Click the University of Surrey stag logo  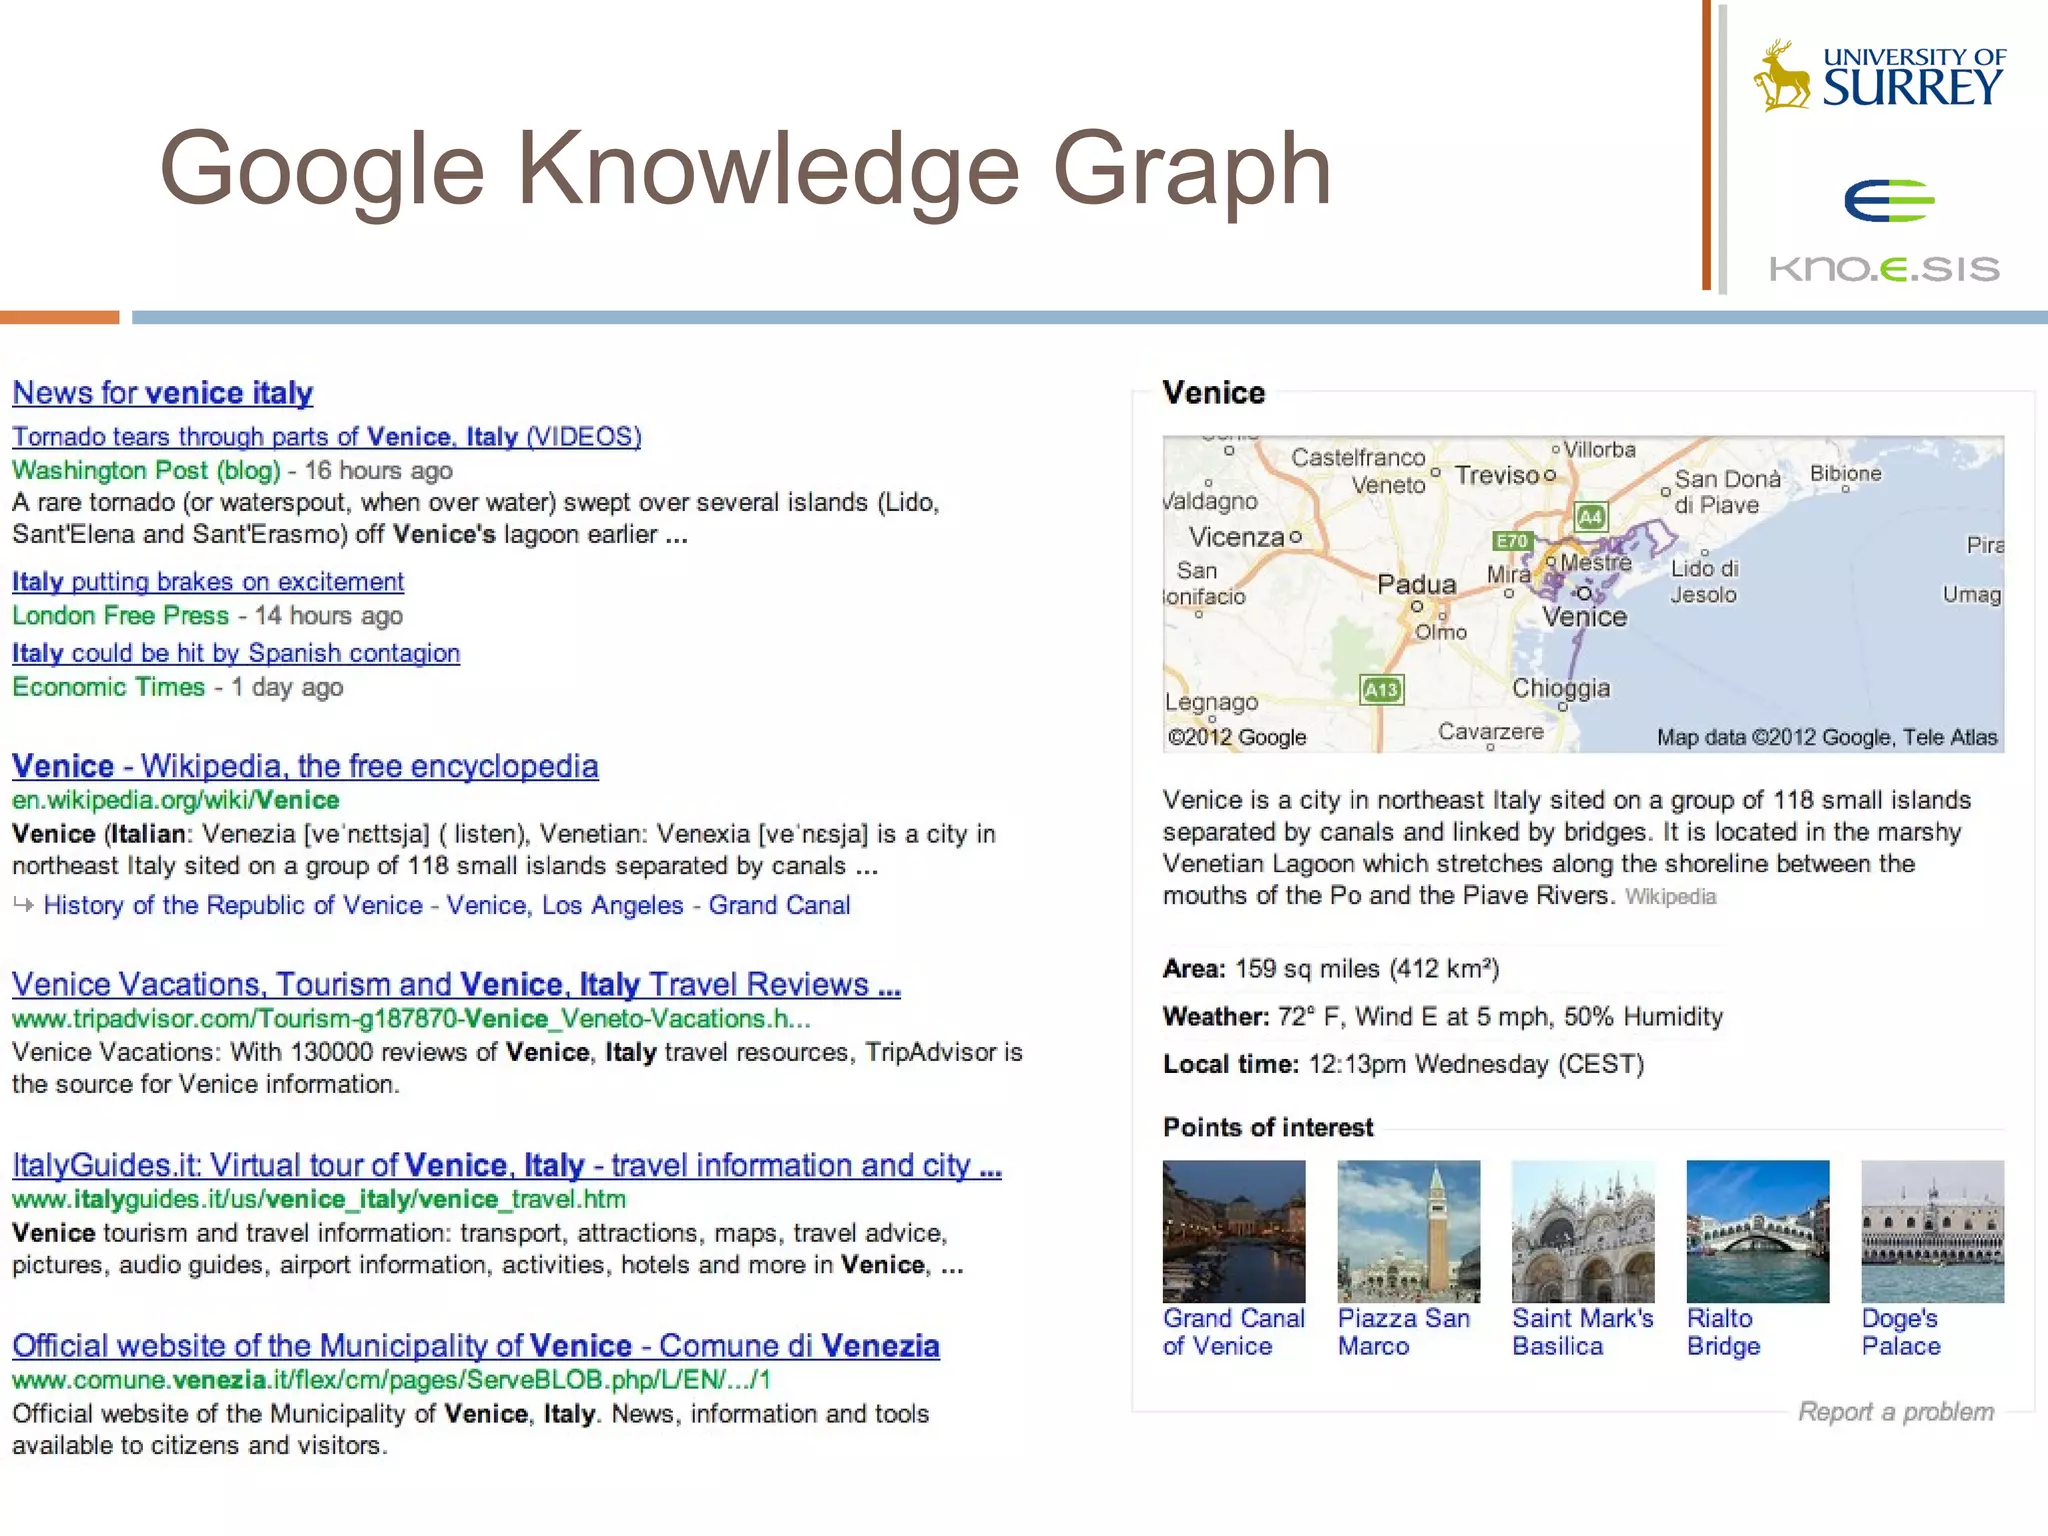[1780, 75]
